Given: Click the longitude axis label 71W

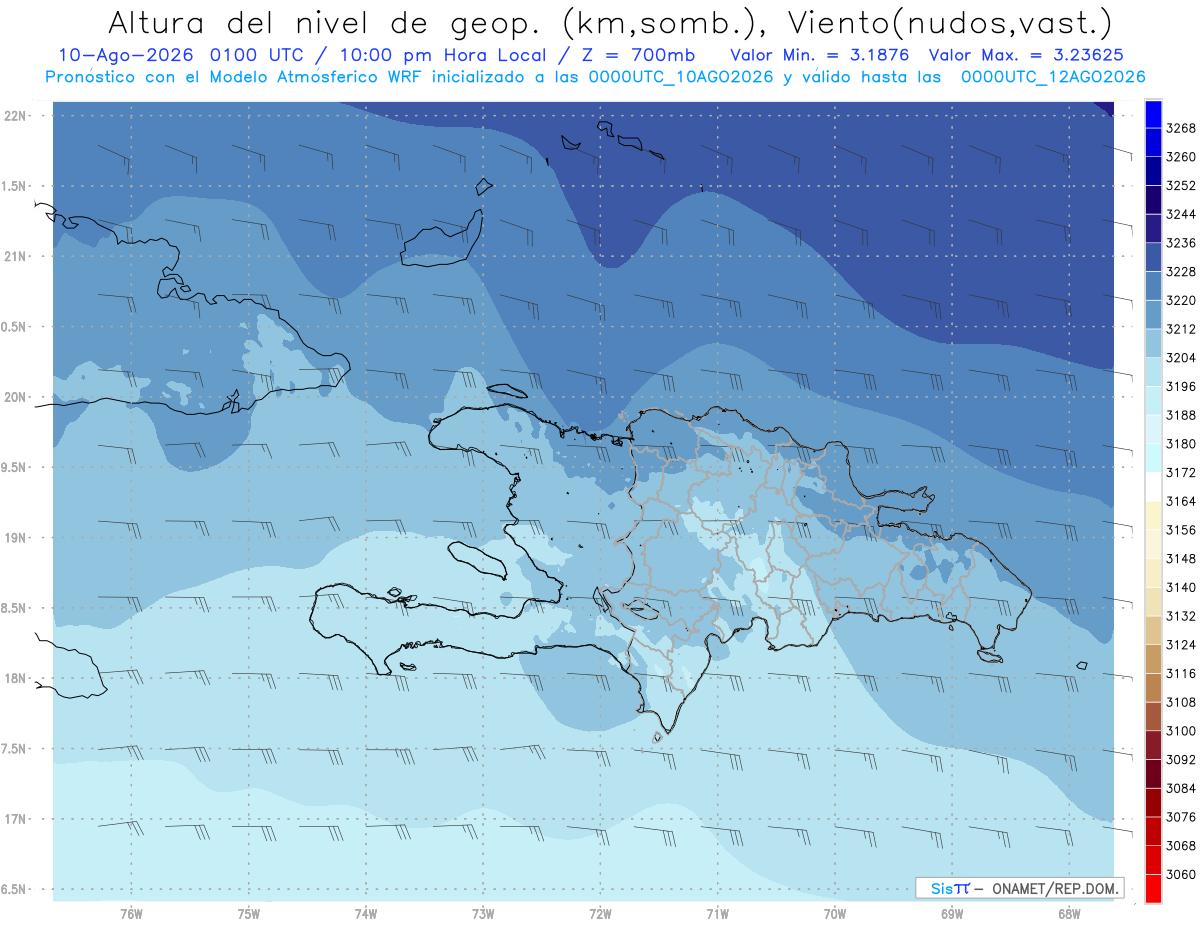Looking at the screenshot, I should click(717, 914).
